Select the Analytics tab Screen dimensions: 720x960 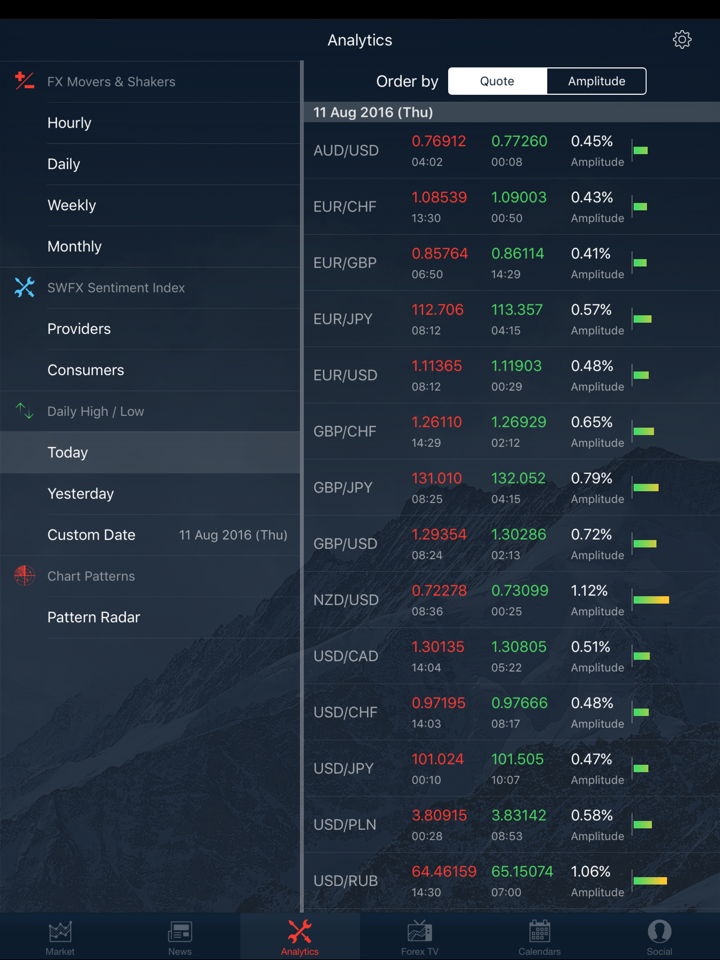tap(300, 936)
